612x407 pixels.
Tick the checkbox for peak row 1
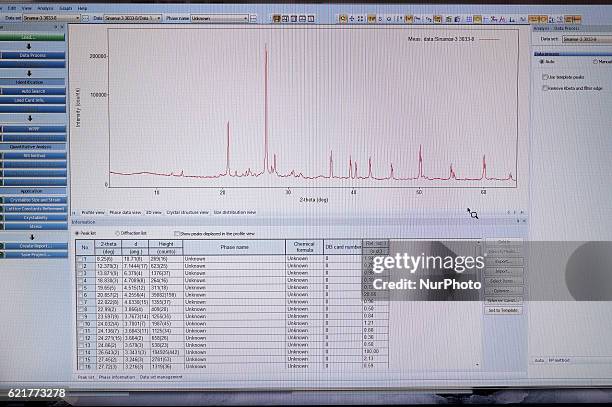pos(80,259)
